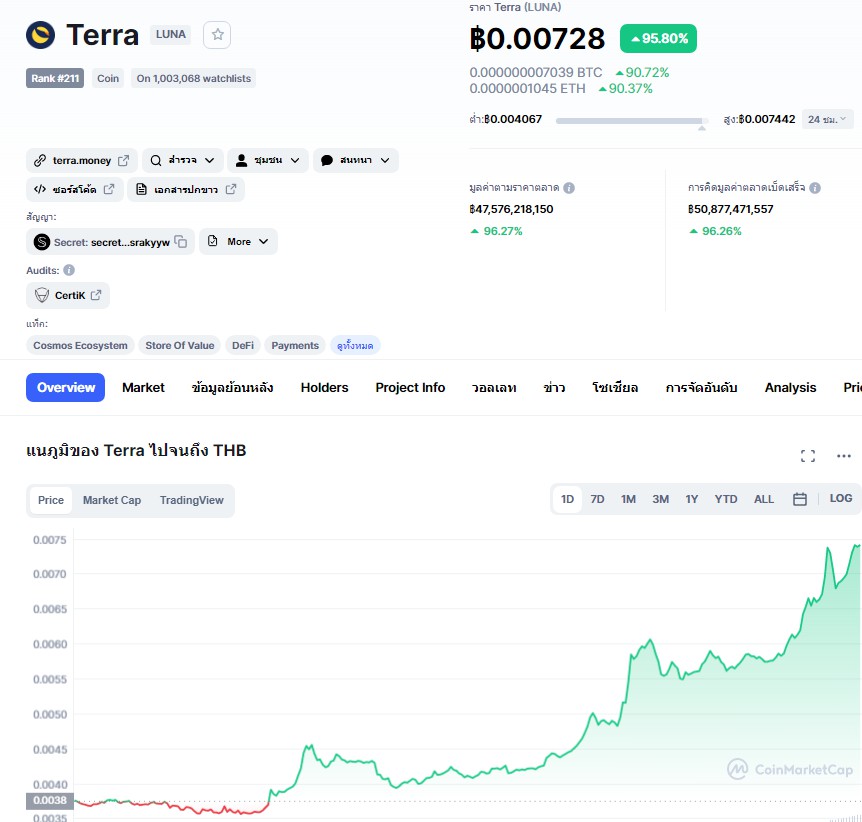862x822 pixels.
Task: Open the historical data tab
Action: click(x=233, y=388)
